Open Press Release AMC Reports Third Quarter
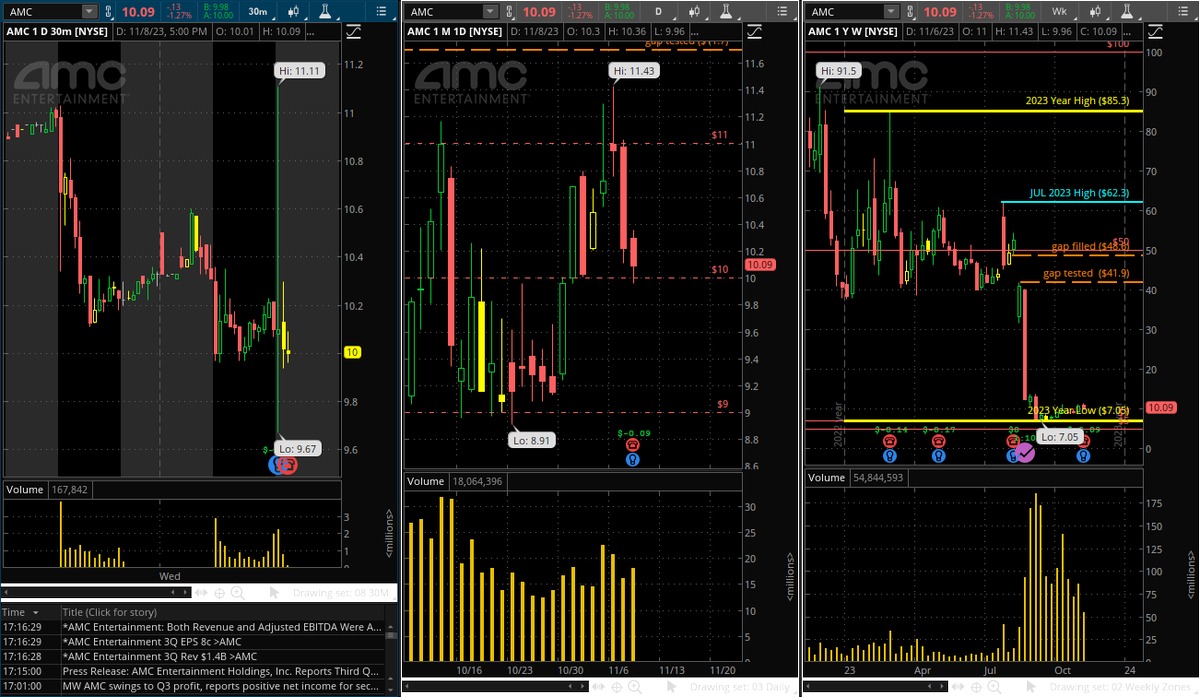1200x697 pixels. (223, 671)
